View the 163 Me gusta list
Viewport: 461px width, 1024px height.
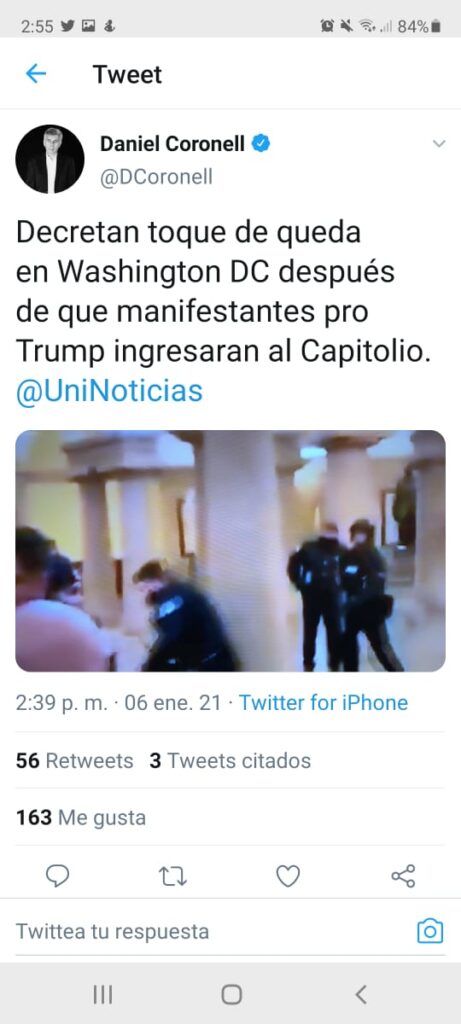tap(81, 817)
